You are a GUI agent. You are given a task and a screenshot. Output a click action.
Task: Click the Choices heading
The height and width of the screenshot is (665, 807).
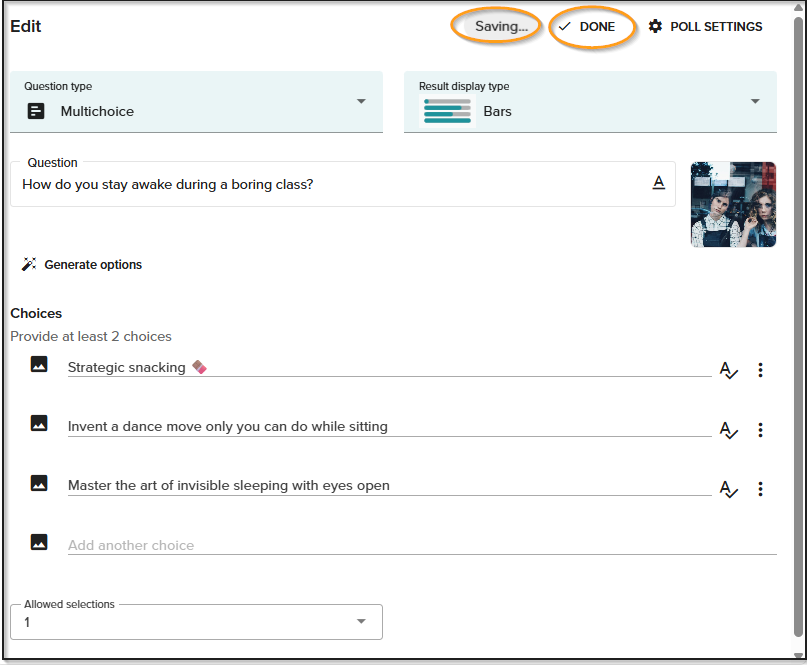click(x=36, y=313)
